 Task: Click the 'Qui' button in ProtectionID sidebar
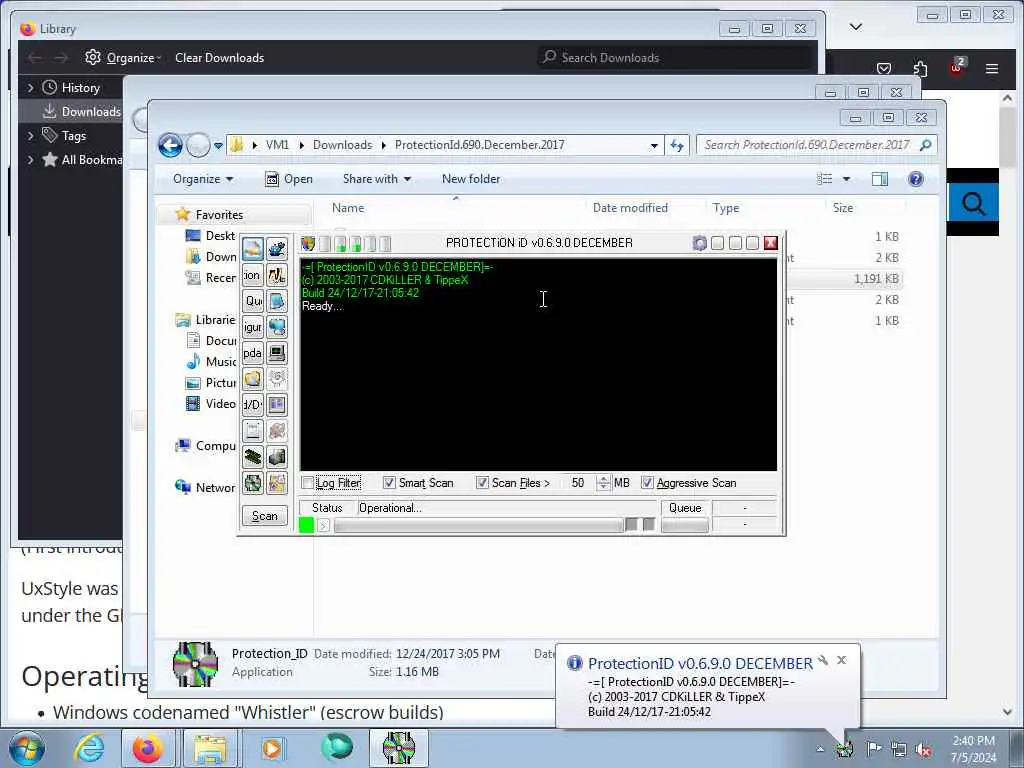pos(253,301)
